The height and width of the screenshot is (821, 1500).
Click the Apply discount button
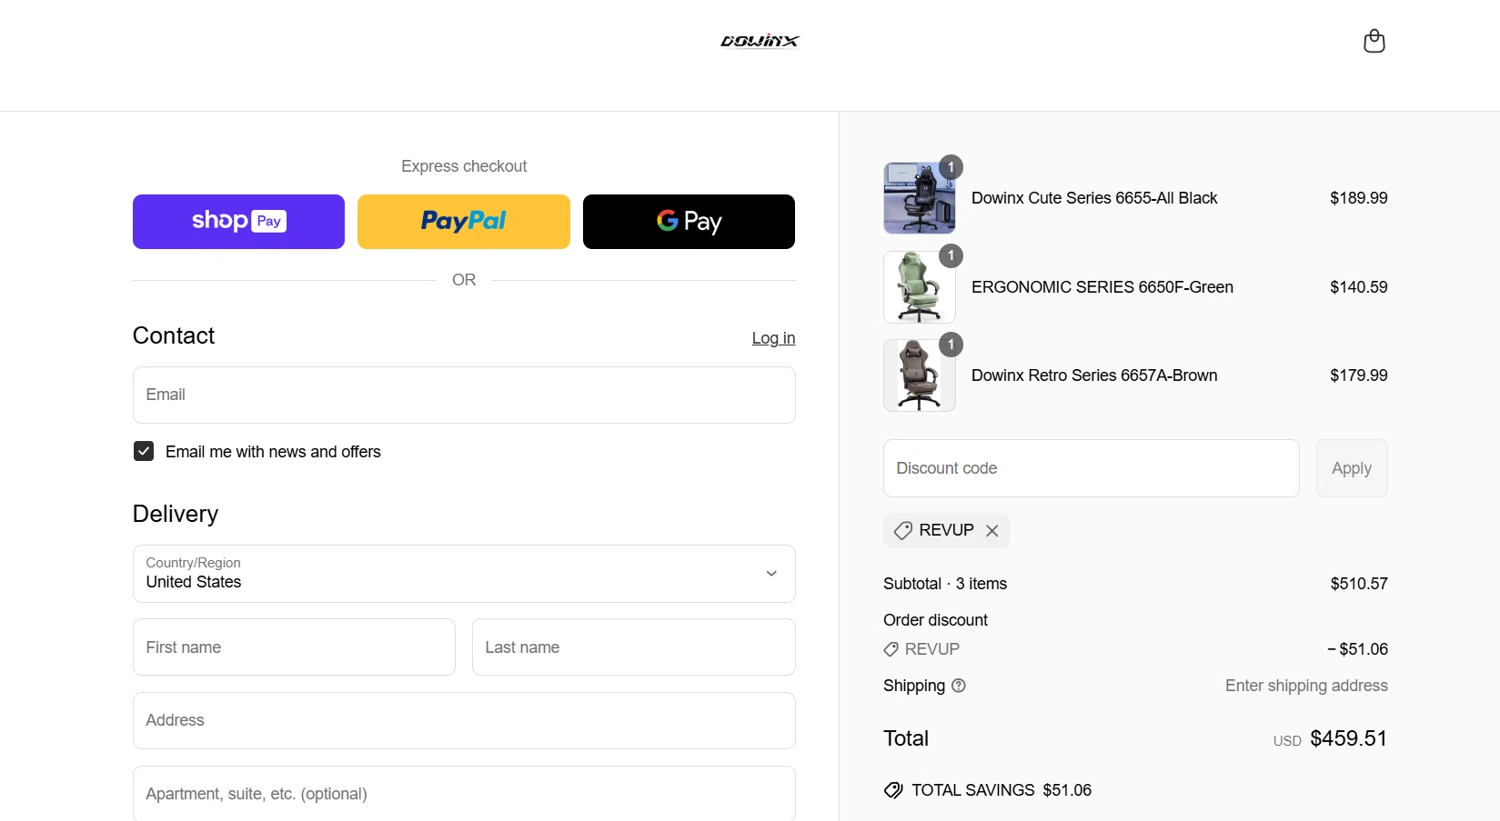click(x=1352, y=468)
